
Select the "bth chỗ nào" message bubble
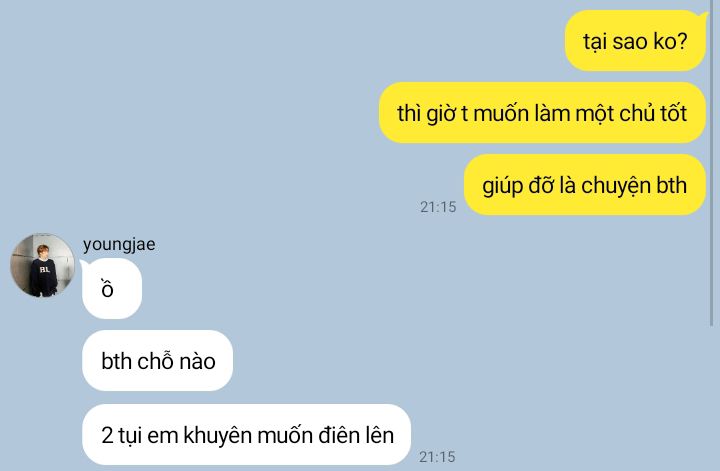tap(158, 361)
